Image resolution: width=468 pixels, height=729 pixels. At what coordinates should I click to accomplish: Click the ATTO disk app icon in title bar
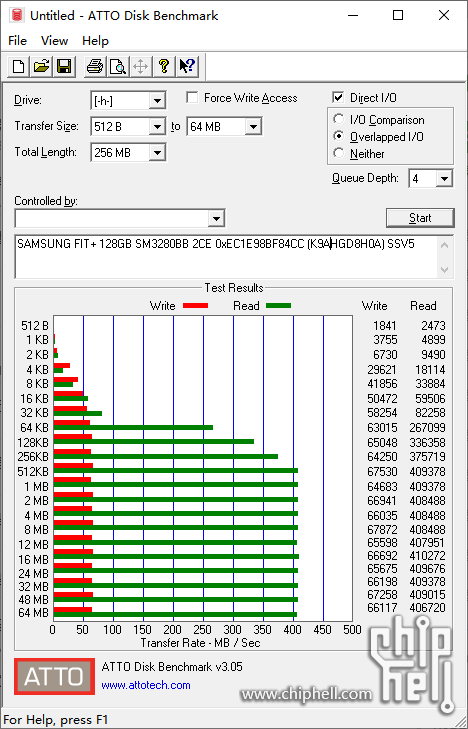tap(17, 15)
